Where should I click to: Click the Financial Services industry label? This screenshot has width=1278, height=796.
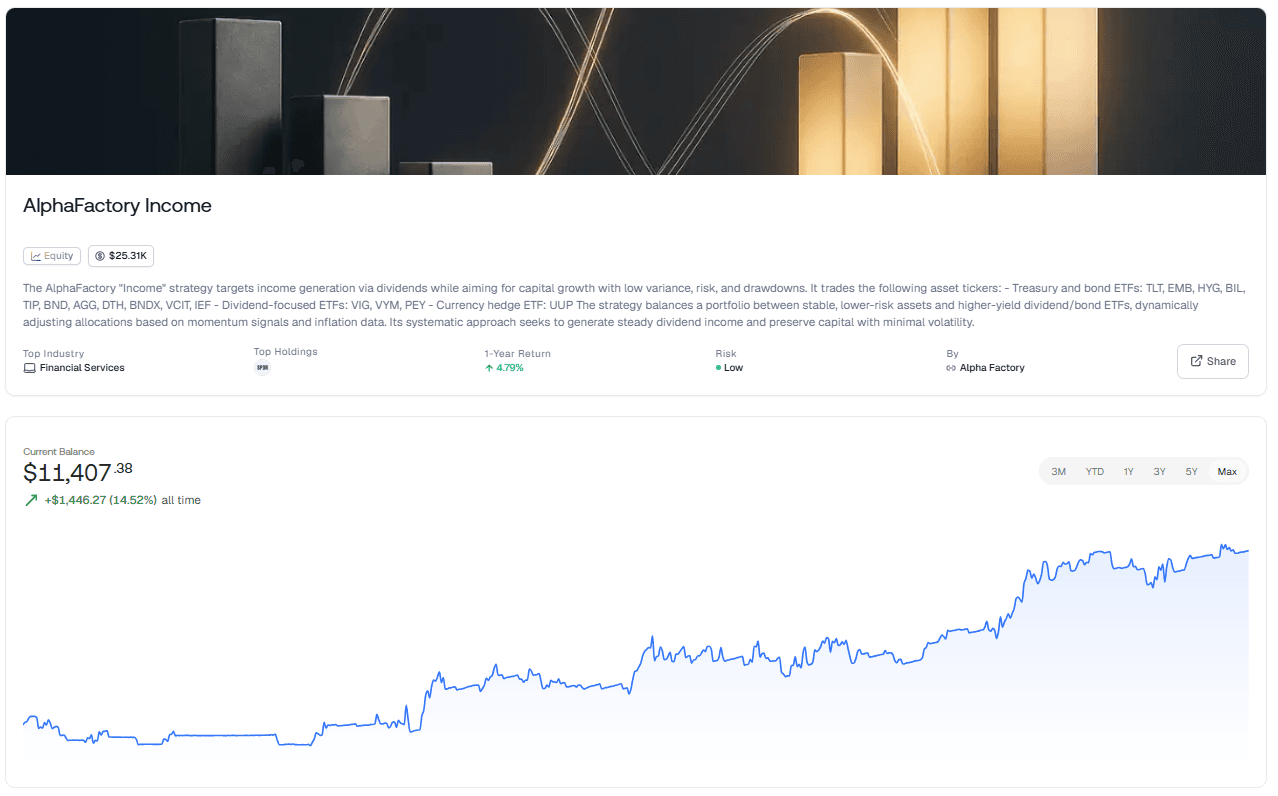pyautogui.click(x=82, y=368)
